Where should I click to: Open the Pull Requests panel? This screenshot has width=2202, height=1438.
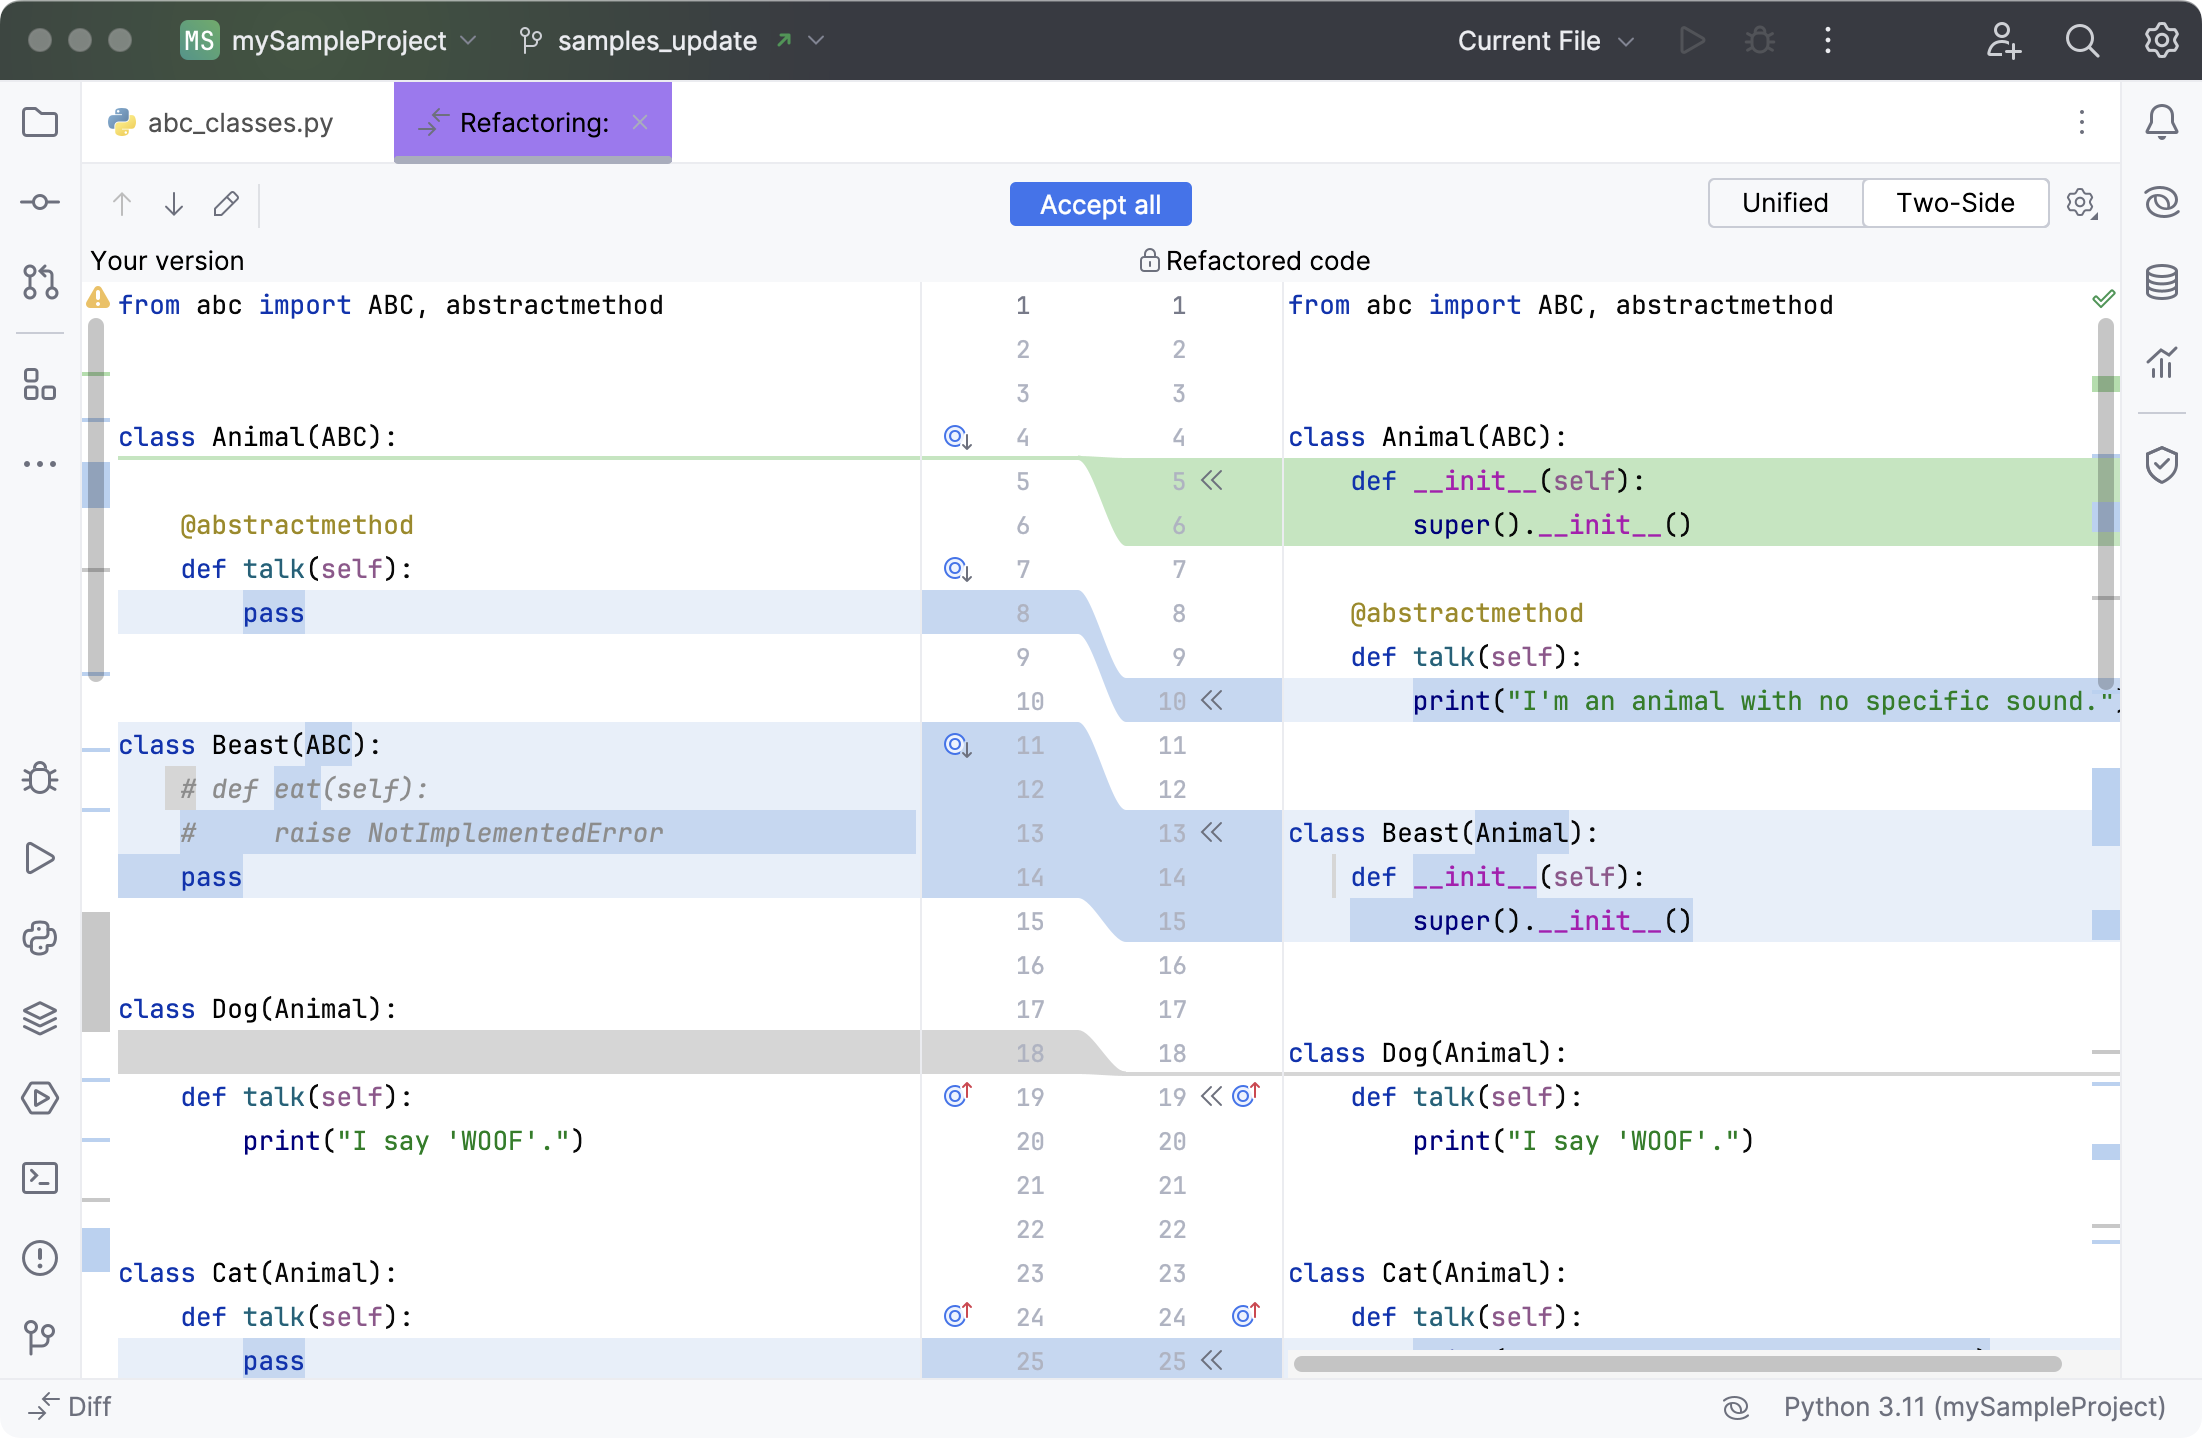tap(40, 283)
